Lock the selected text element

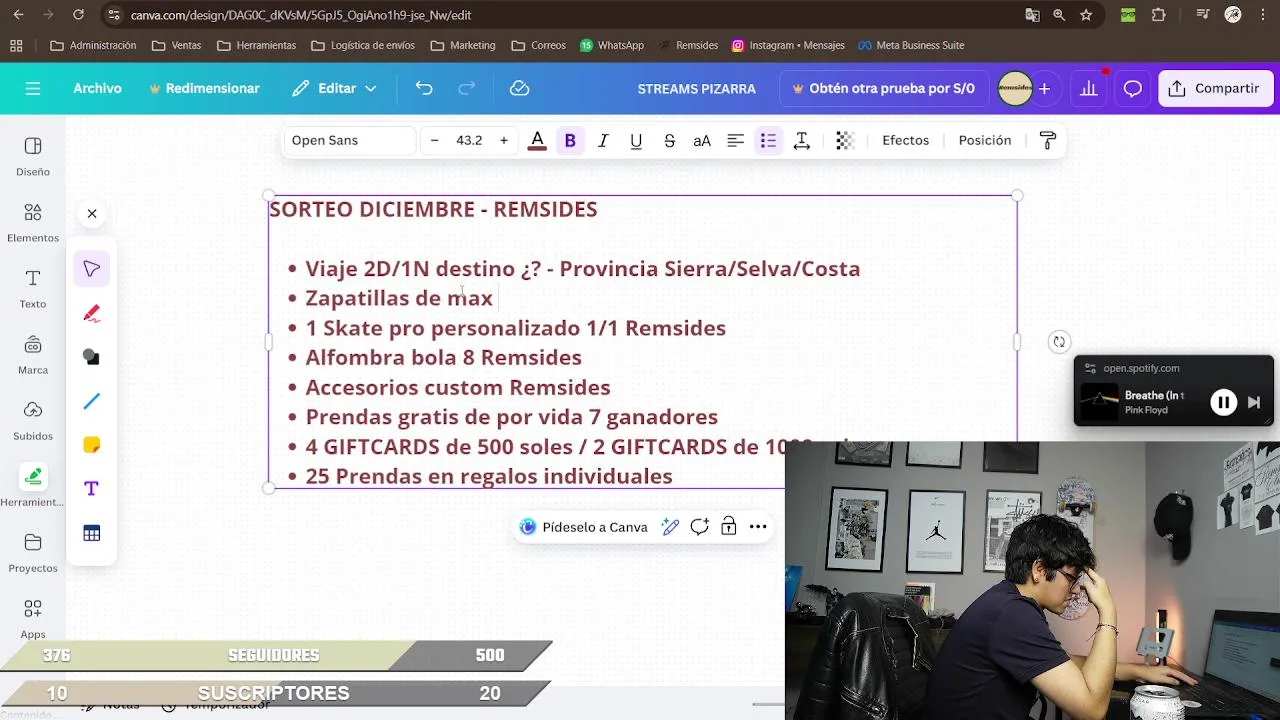[729, 527]
